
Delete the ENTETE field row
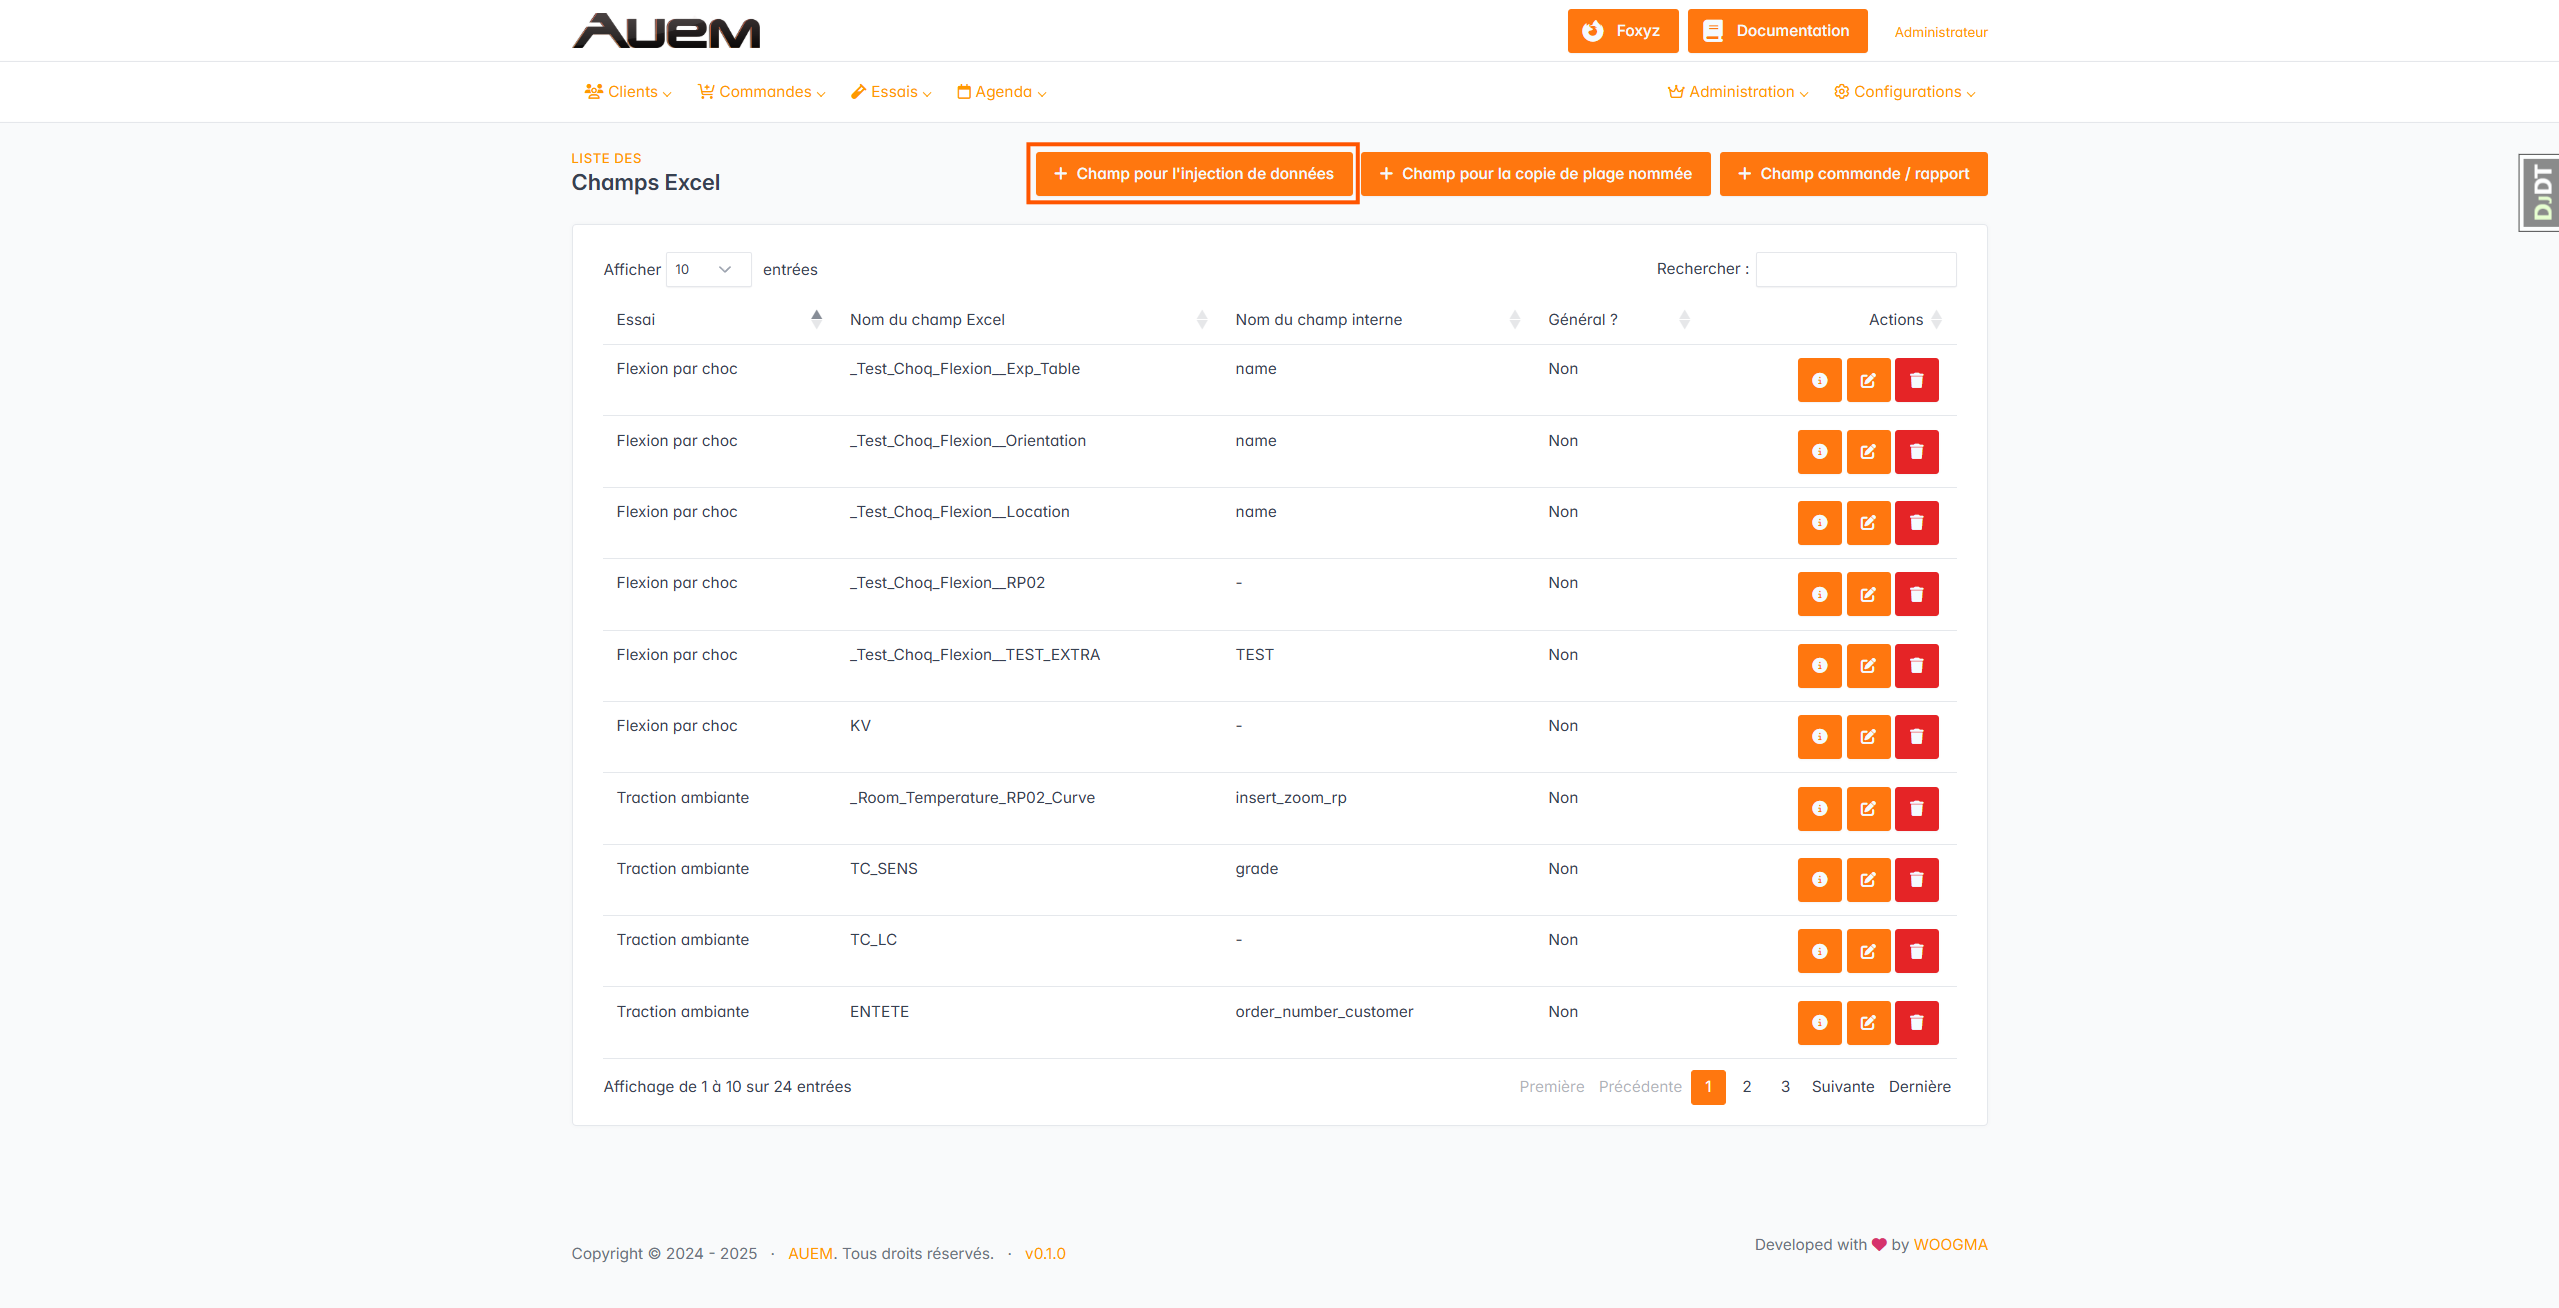pos(1916,1023)
